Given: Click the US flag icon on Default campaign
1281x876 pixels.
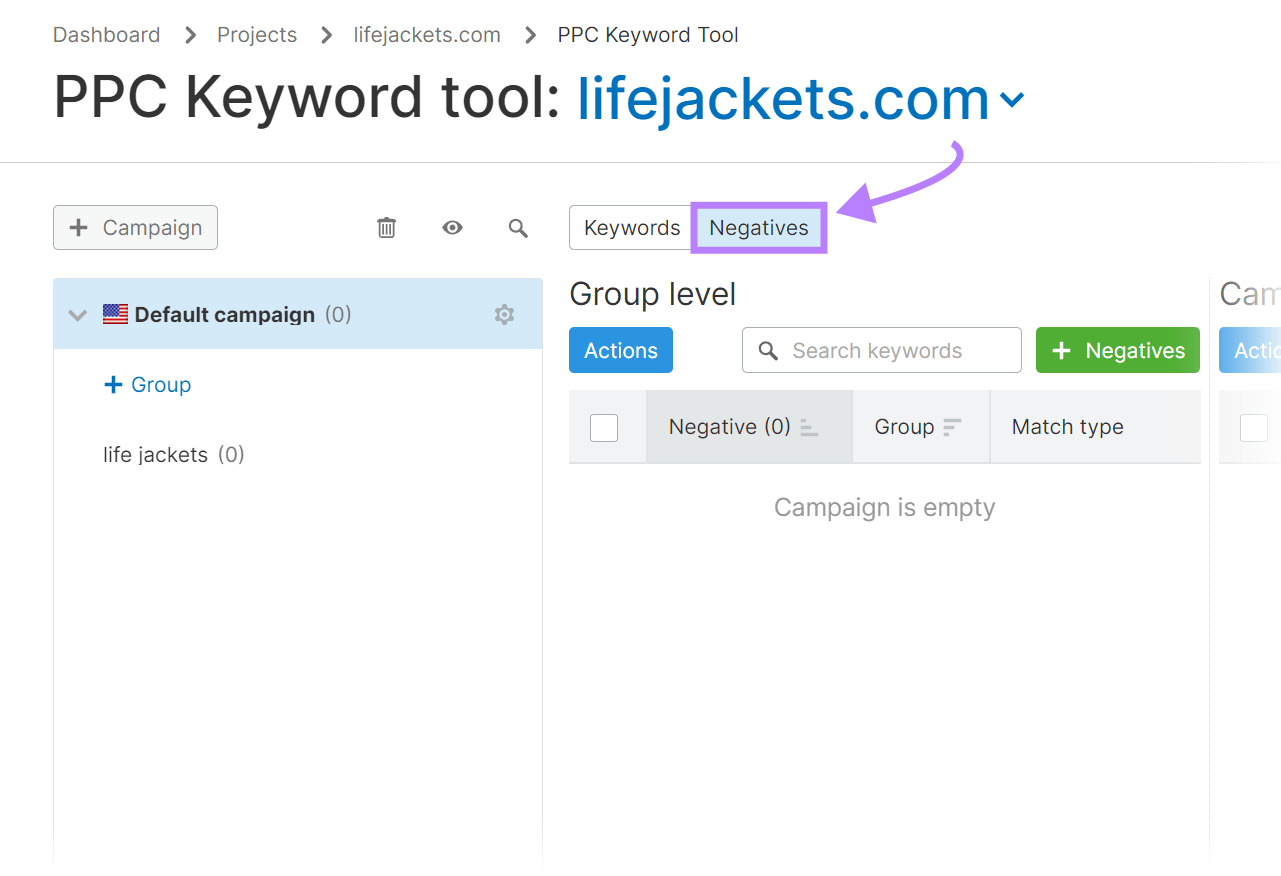Looking at the screenshot, I should tap(115, 313).
